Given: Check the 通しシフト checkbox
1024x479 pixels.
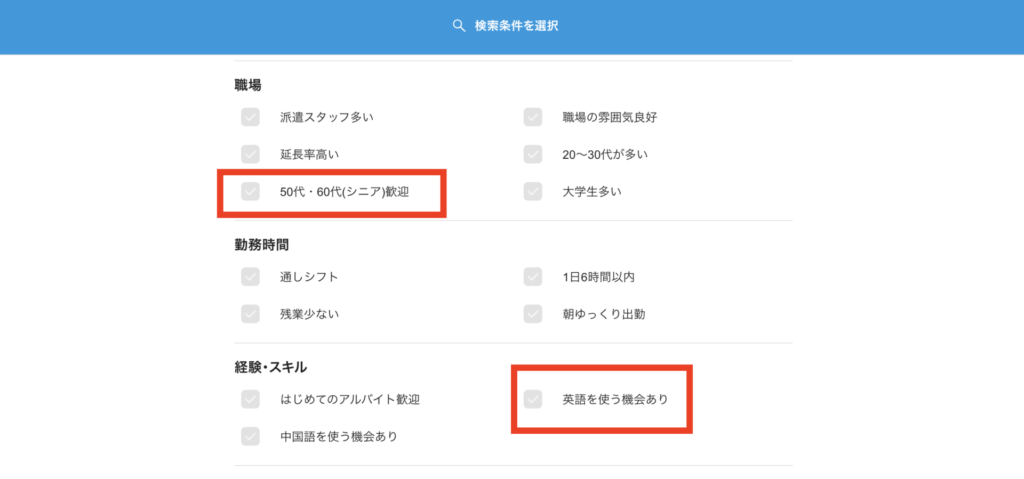Looking at the screenshot, I should [x=250, y=276].
